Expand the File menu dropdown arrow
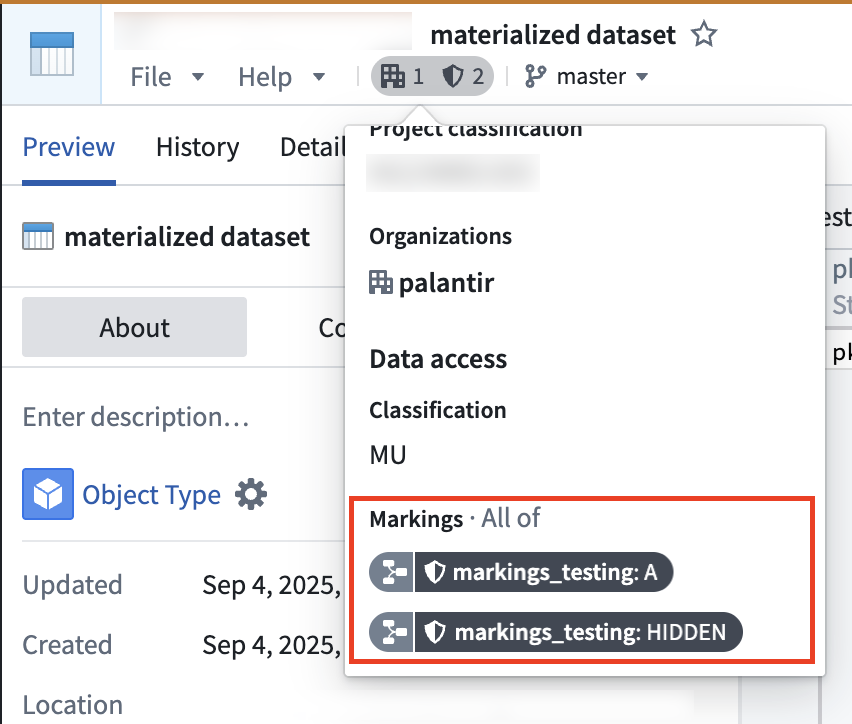This screenshot has width=852, height=724. point(198,77)
